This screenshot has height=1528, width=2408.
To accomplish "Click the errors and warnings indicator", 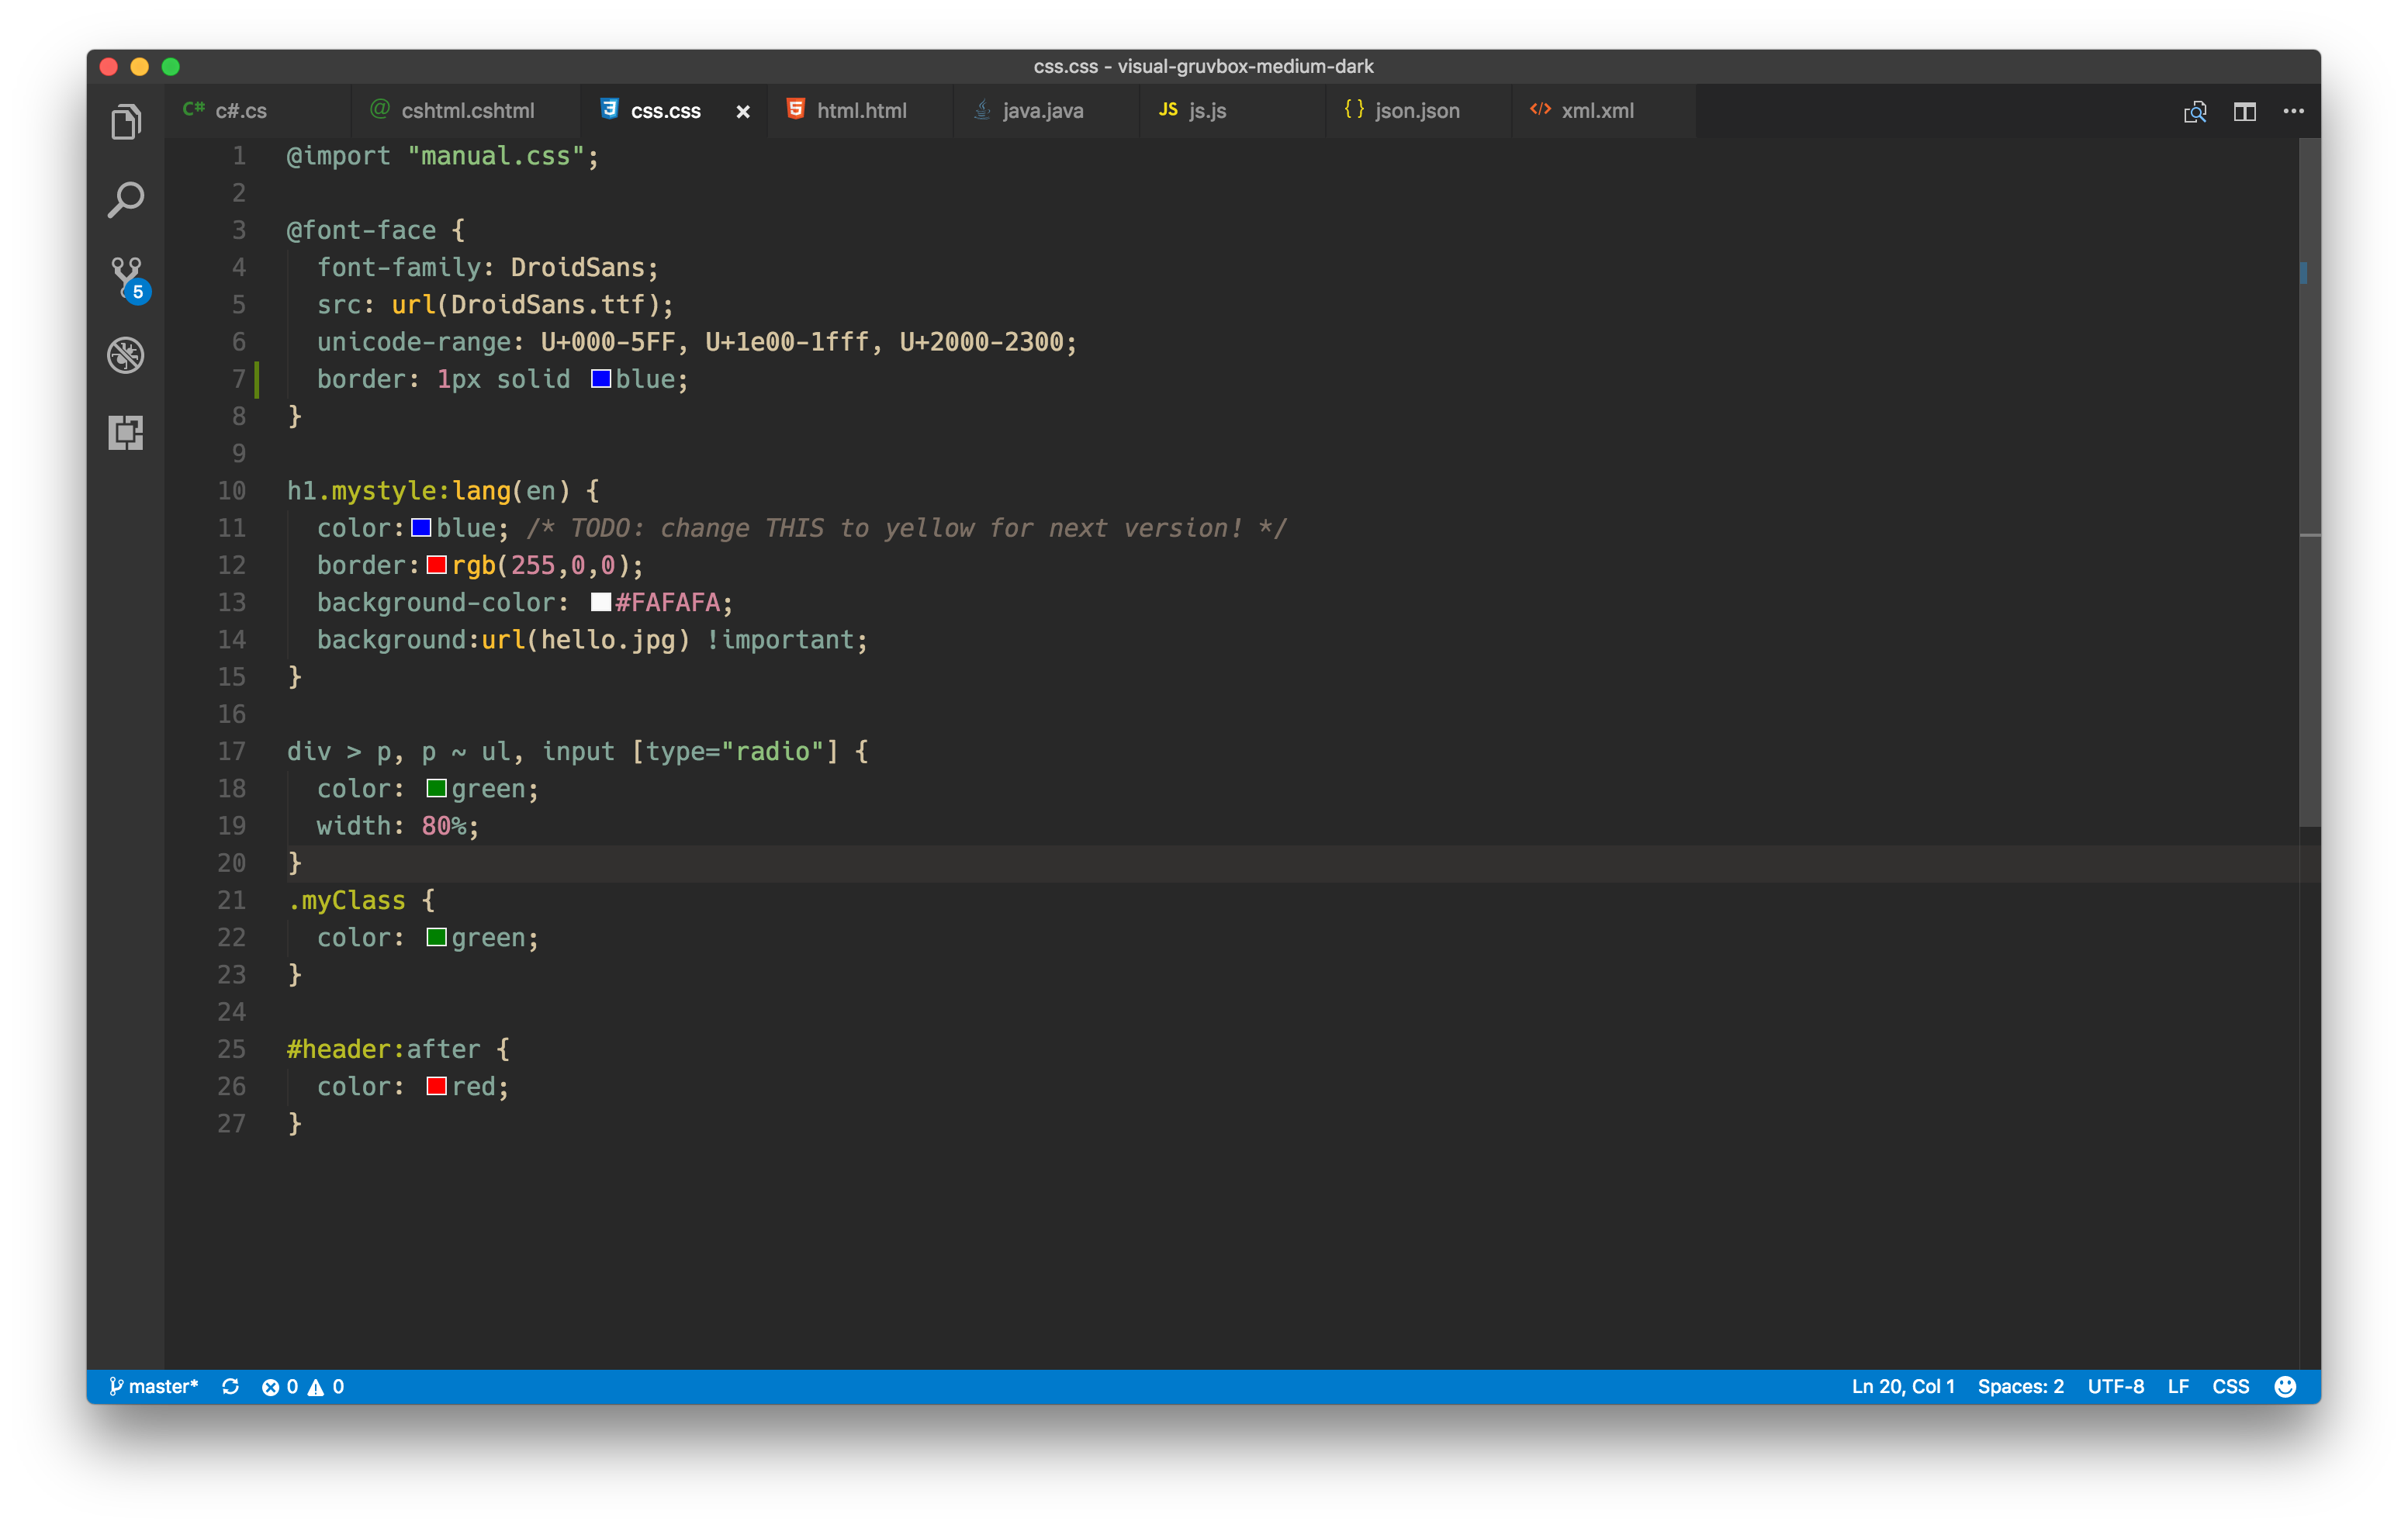I will [302, 1386].
